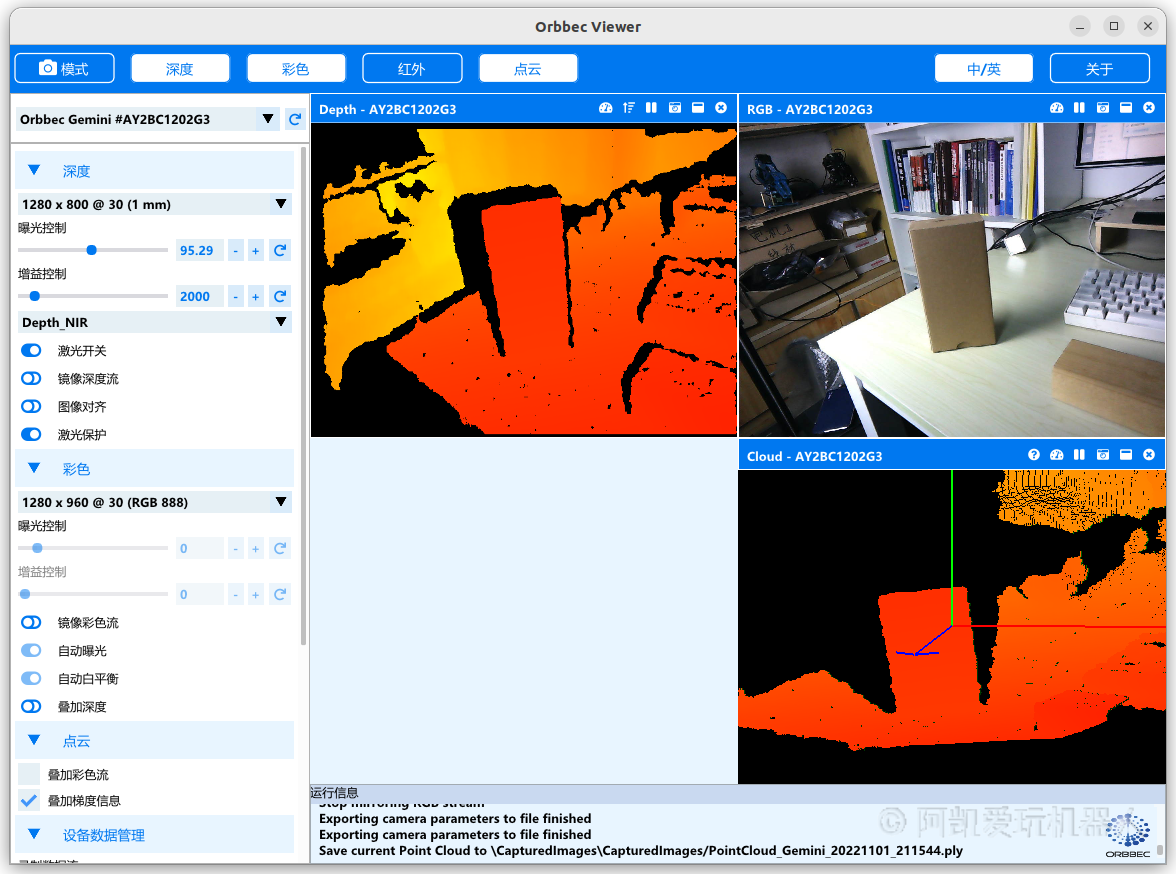
Task: Increase depth exposure with plus button
Action: (256, 251)
